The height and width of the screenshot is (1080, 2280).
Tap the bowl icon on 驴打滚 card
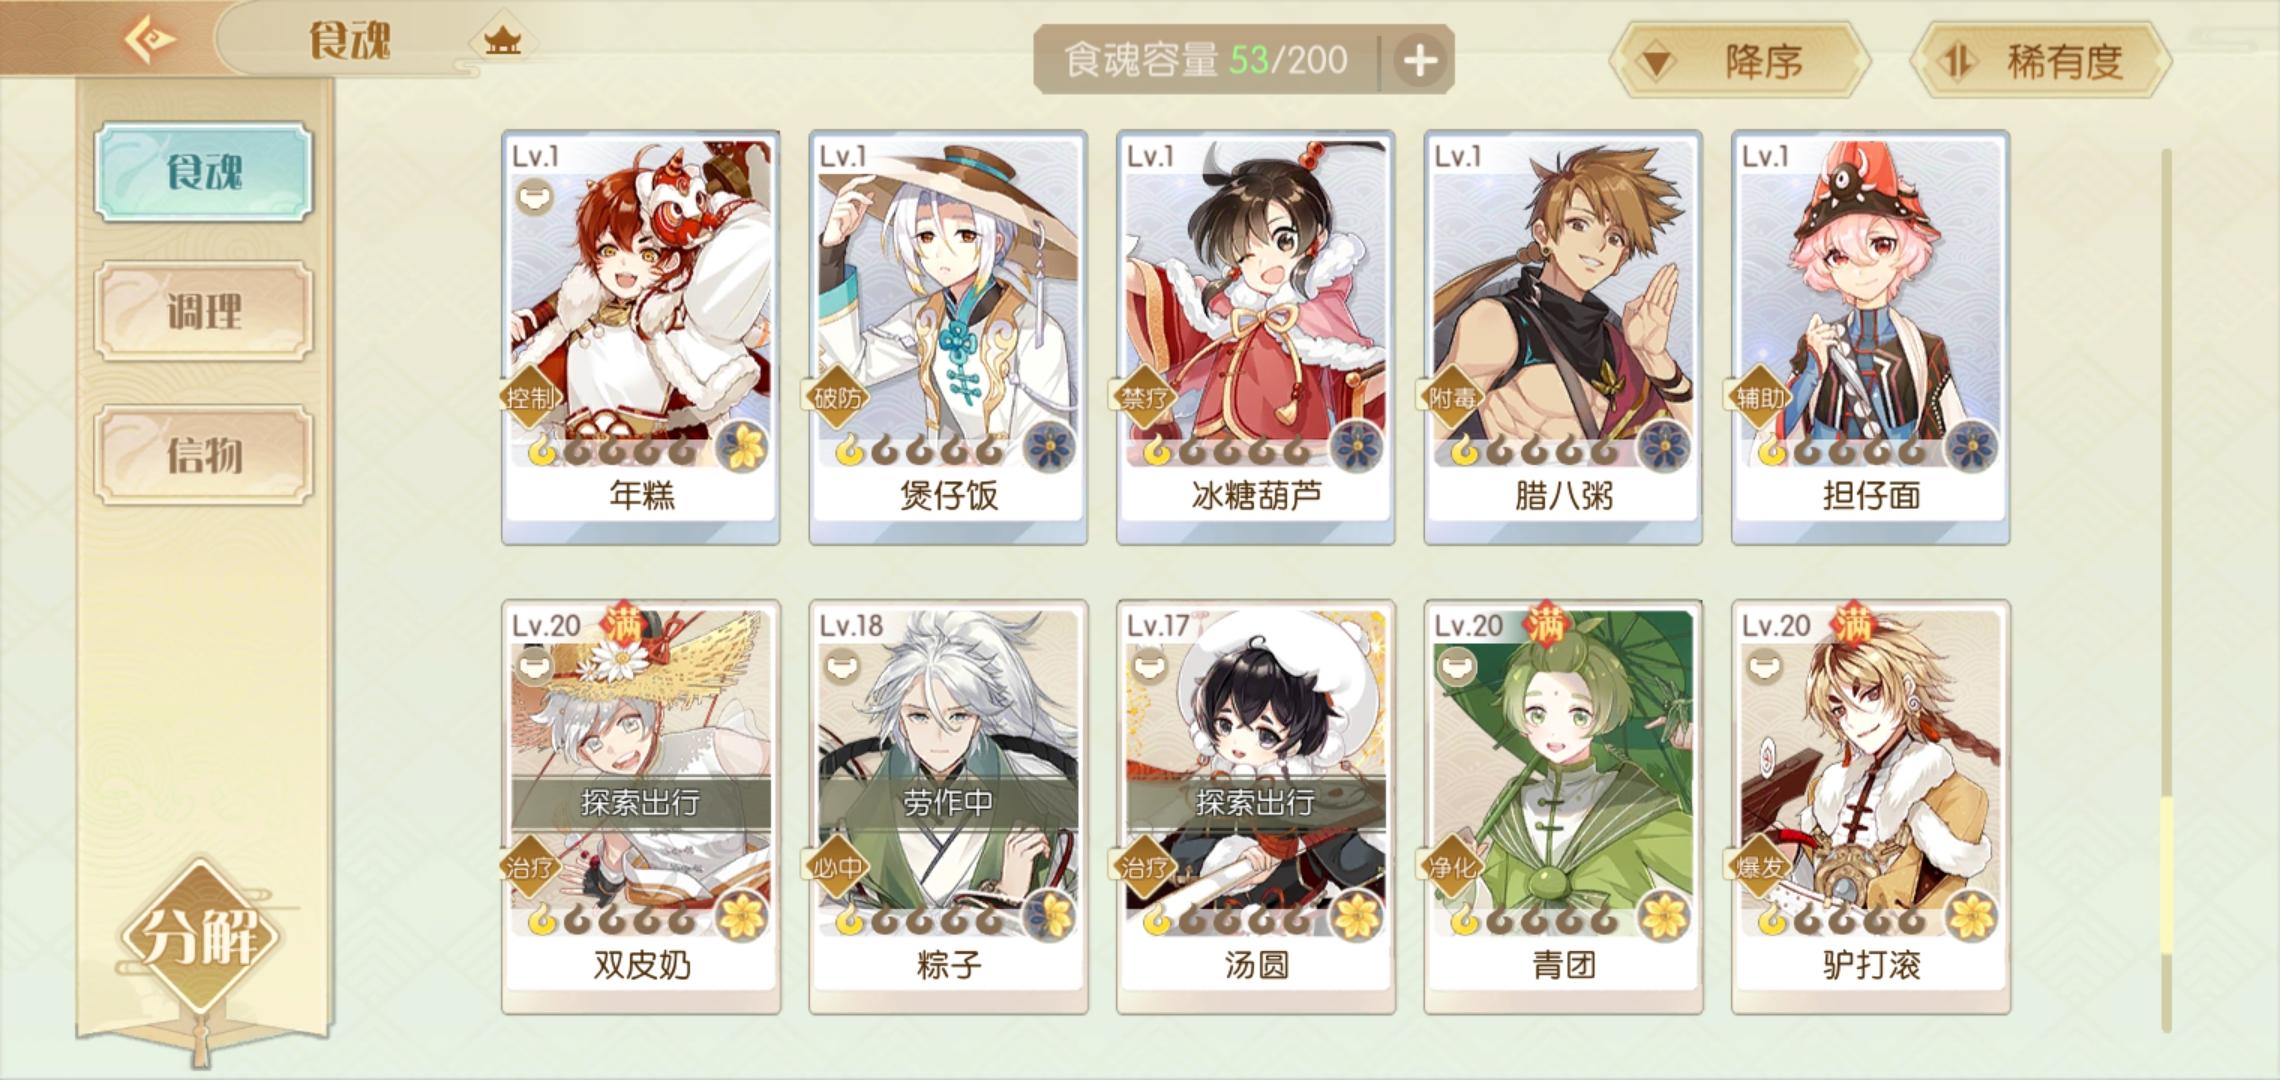[x=1765, y=666]
